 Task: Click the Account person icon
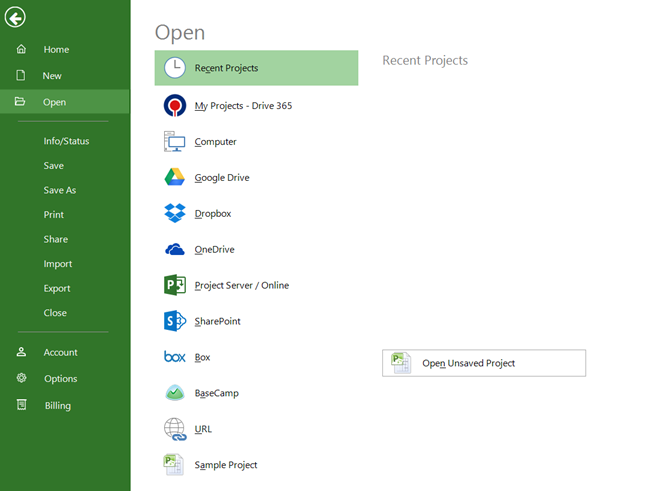tap(21, 352)
